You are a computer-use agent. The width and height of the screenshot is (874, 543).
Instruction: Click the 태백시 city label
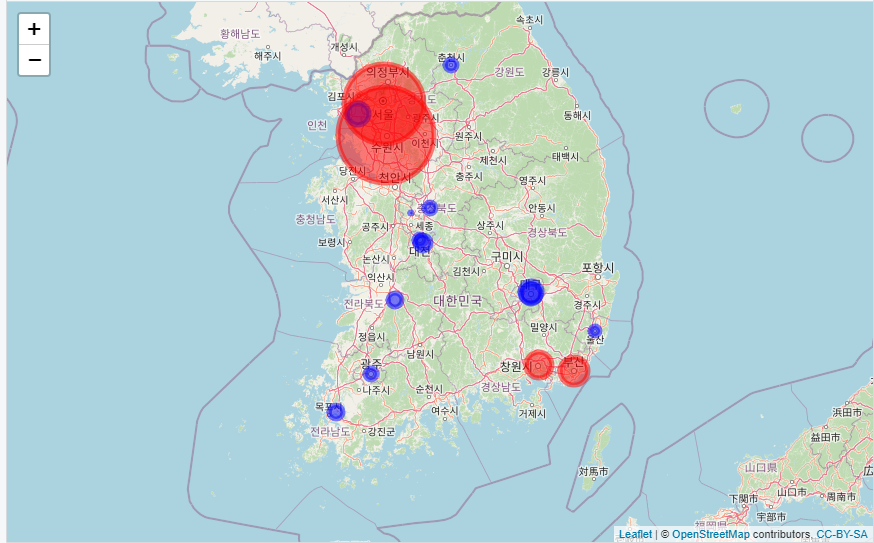tap(565, 157)
